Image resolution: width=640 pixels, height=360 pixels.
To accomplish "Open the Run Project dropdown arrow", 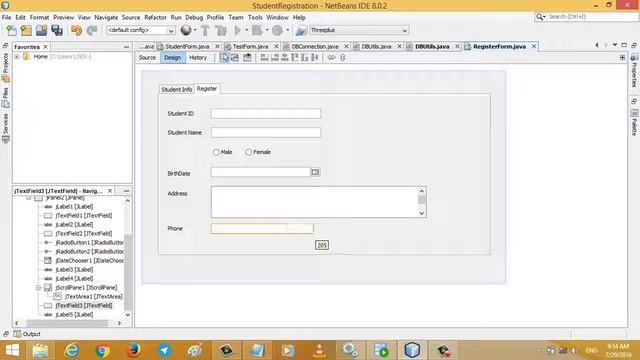I will pos(246,30).
